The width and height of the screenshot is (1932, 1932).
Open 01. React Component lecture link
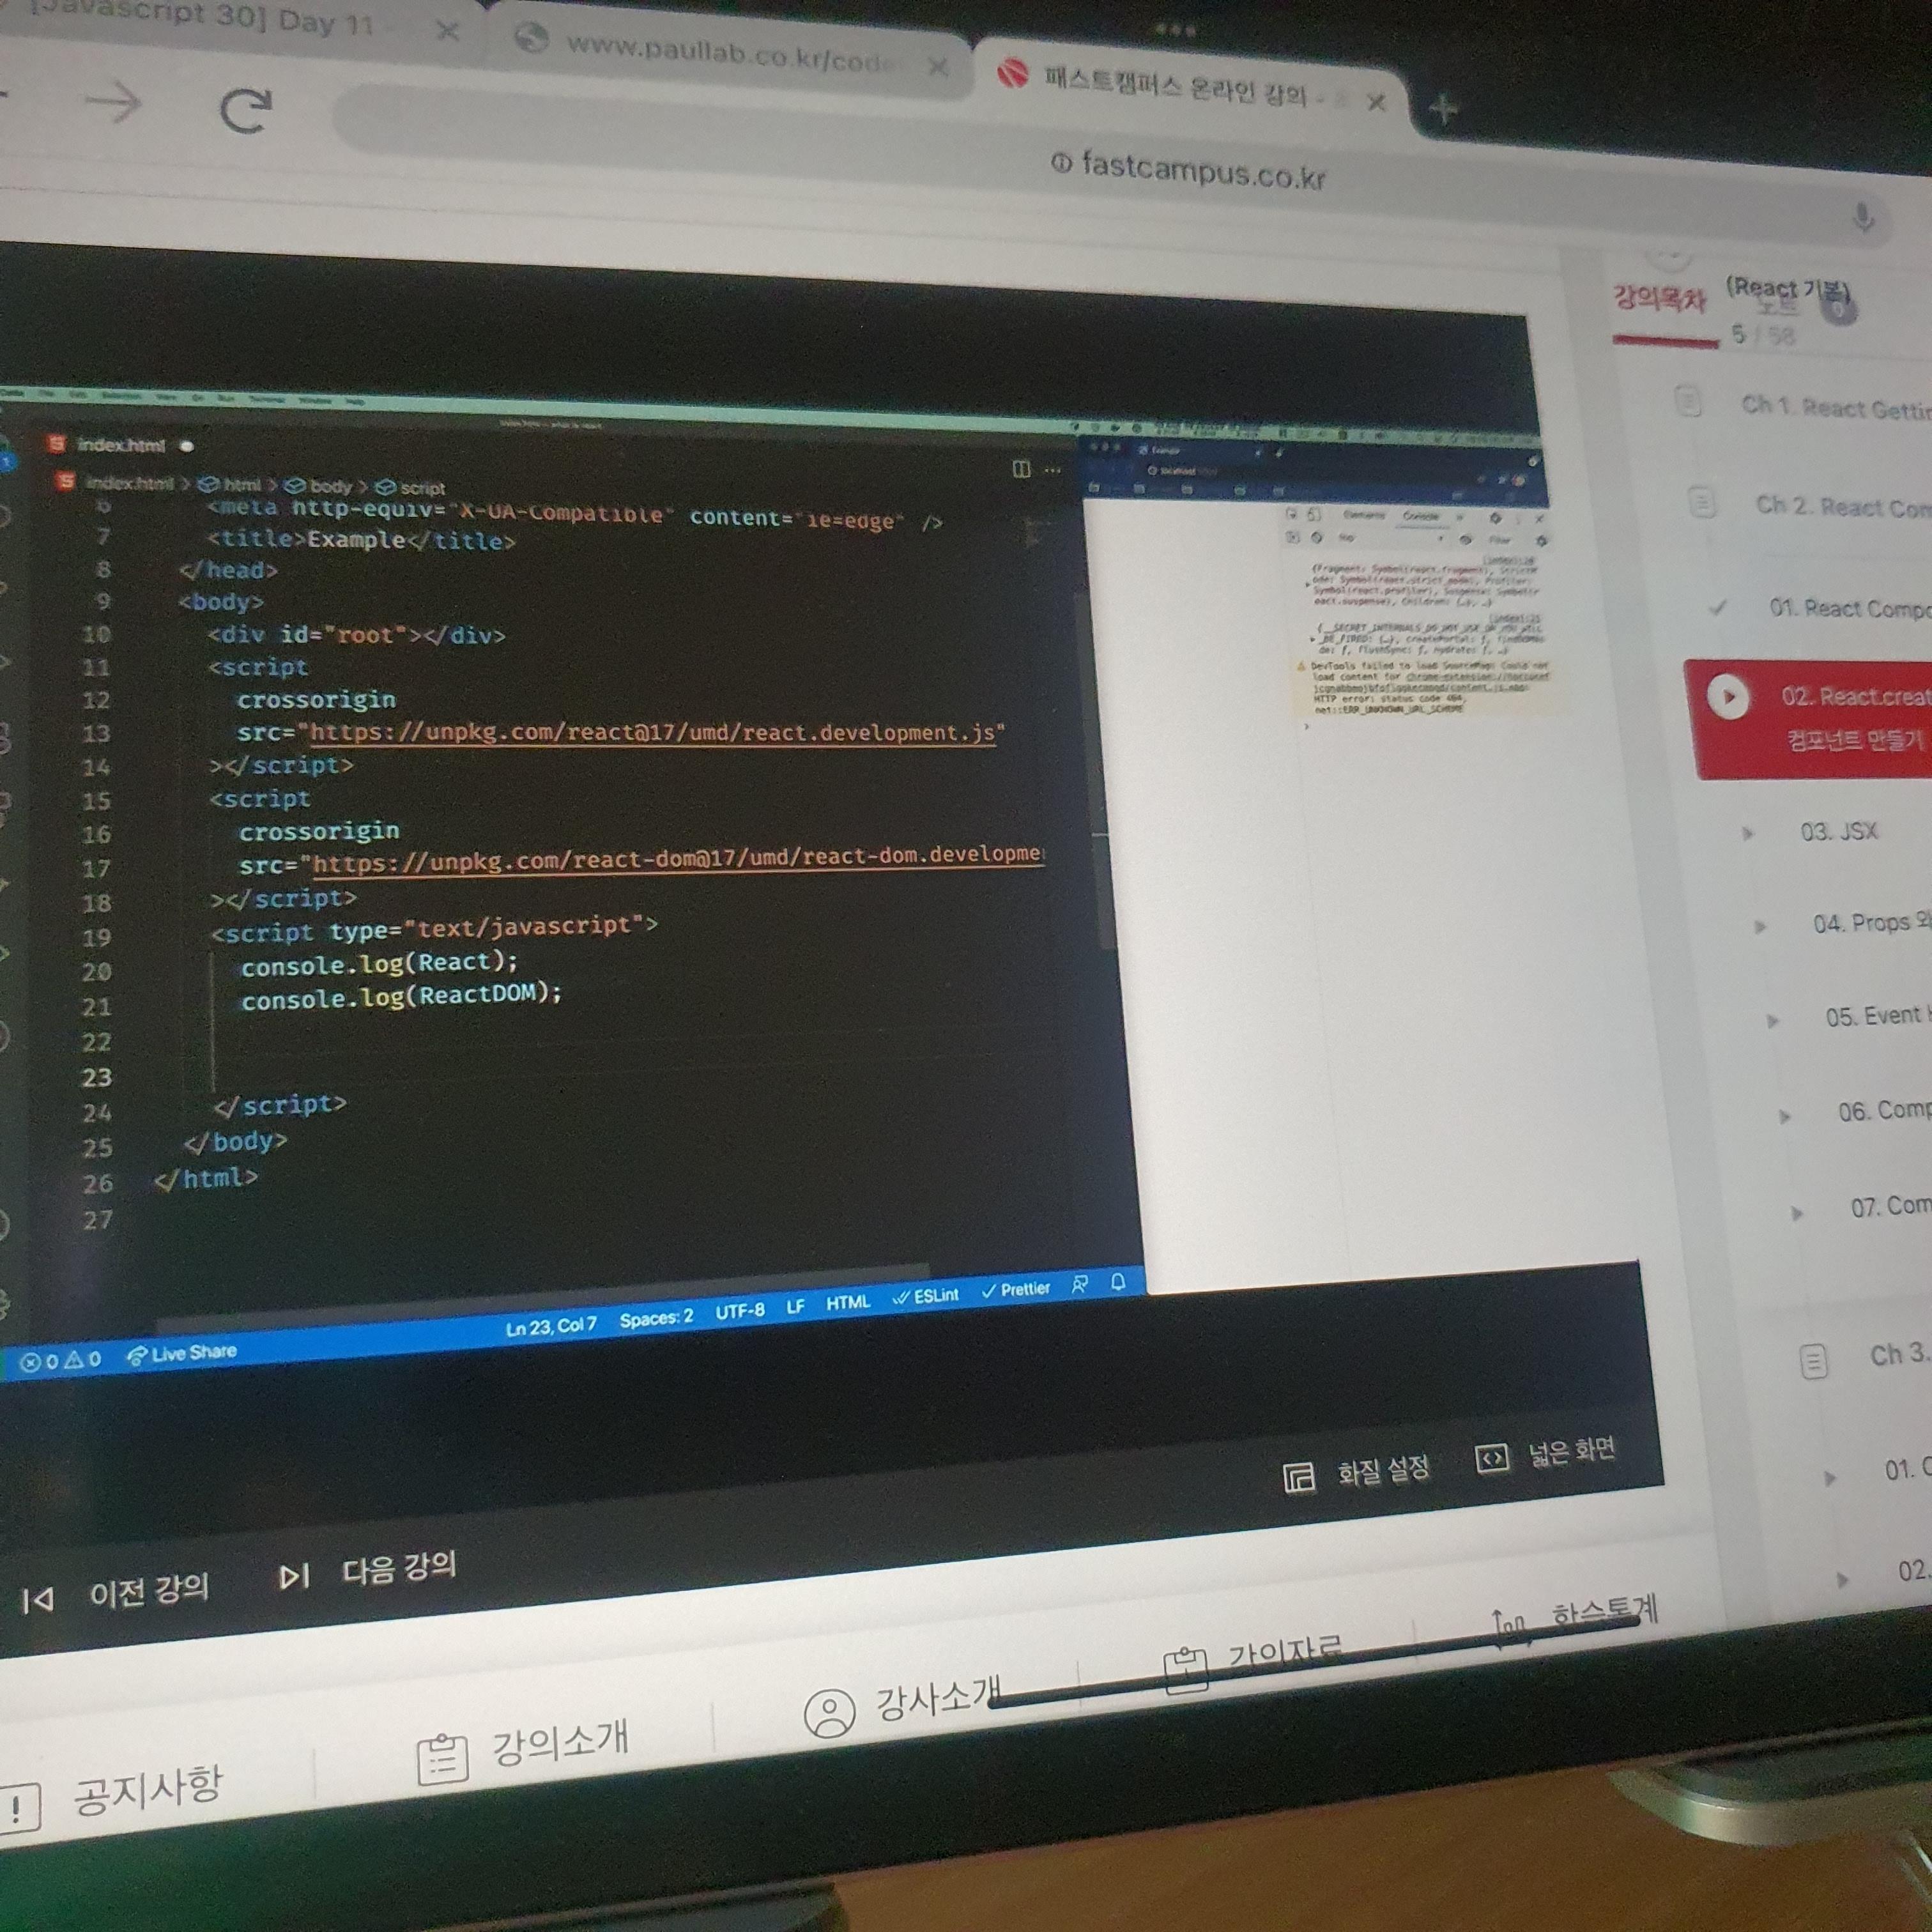click(1846, 608)
